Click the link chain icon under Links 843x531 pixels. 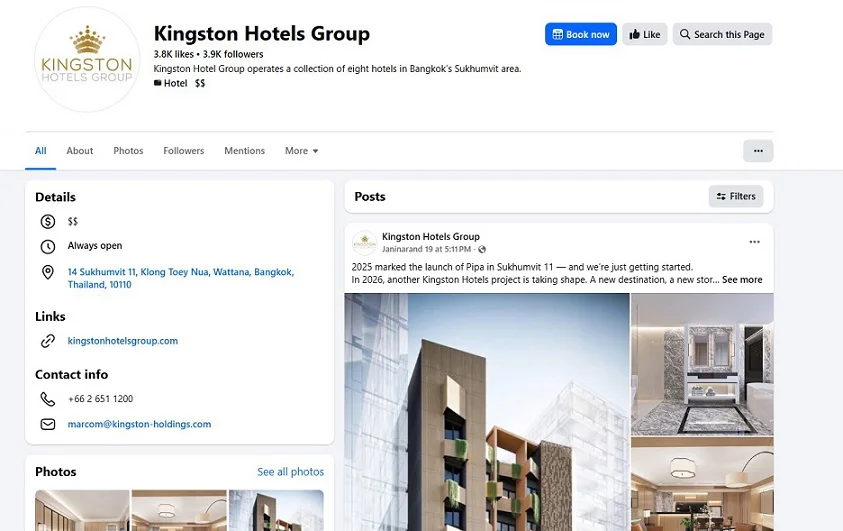(x=48, y=341)
